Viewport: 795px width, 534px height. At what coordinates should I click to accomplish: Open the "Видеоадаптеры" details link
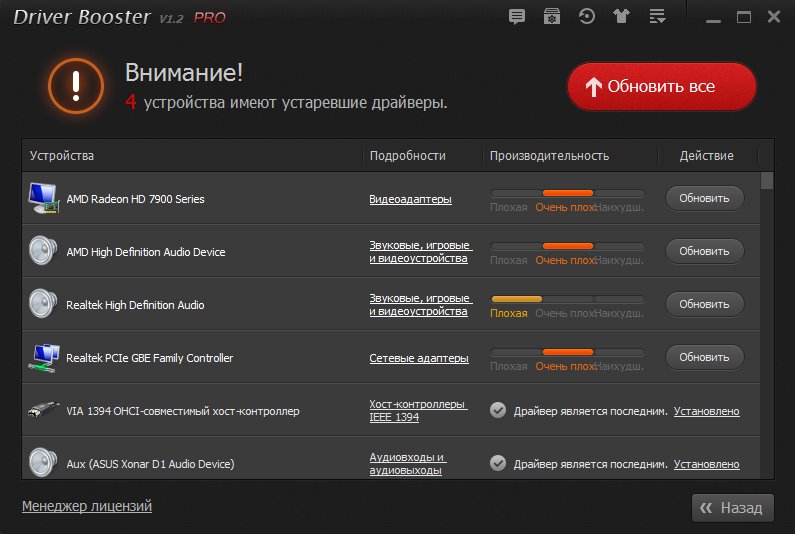[410, 199]
